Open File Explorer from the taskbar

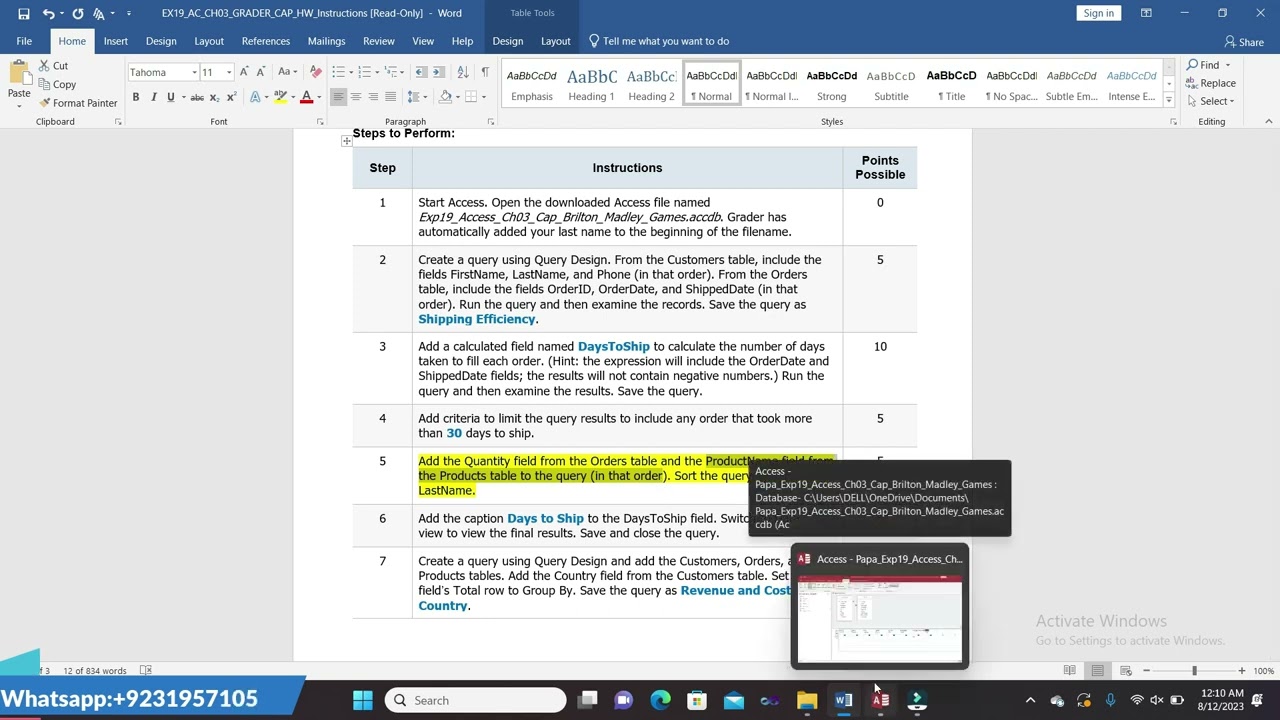click(807, 700)
